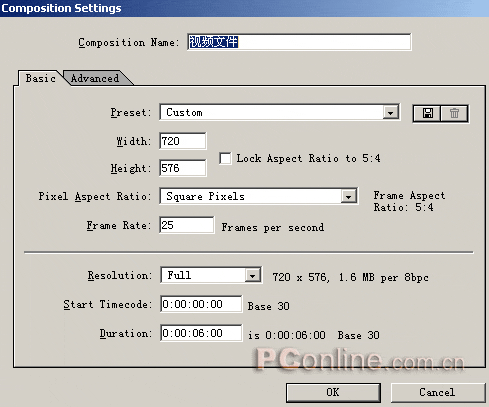Dismiss dialog with Cancel button
The image size is (489, 407).
437,392
